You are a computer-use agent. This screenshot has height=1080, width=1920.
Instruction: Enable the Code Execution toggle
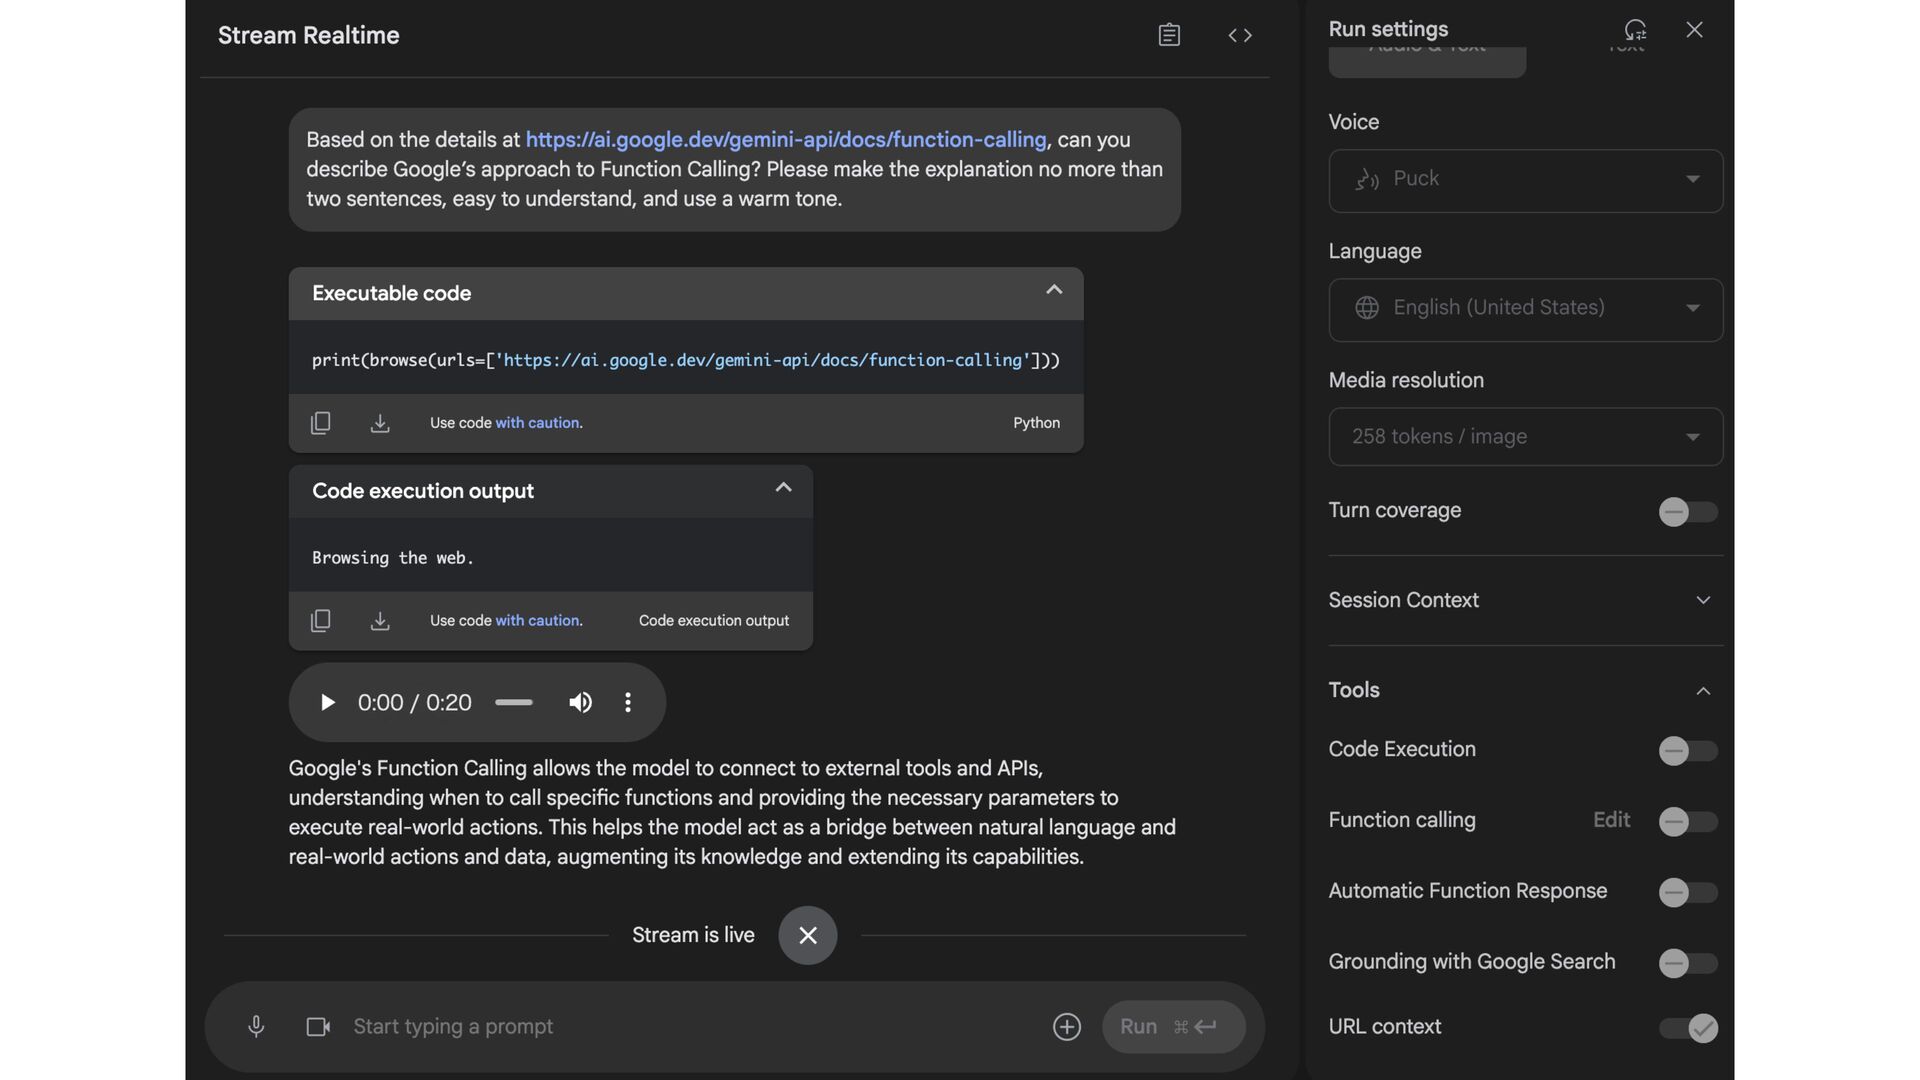tap(1687, 750)
